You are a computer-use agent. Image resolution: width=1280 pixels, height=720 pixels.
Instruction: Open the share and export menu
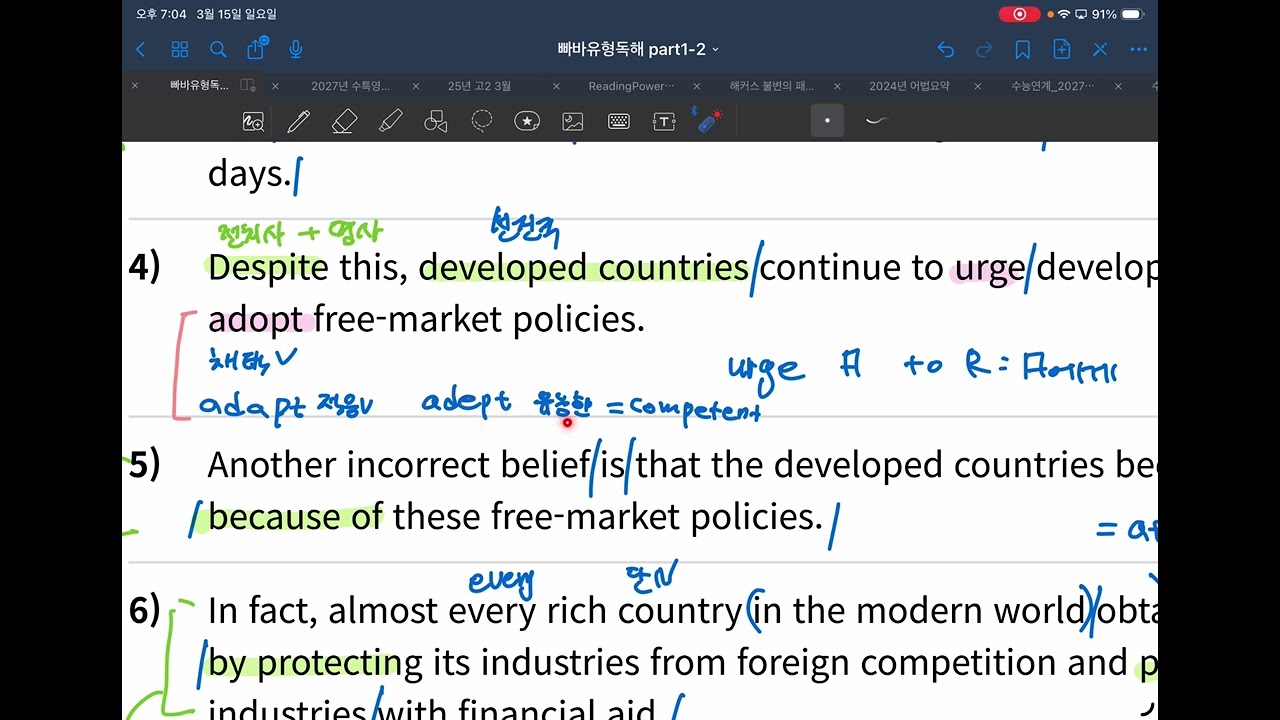coord(257,49)
